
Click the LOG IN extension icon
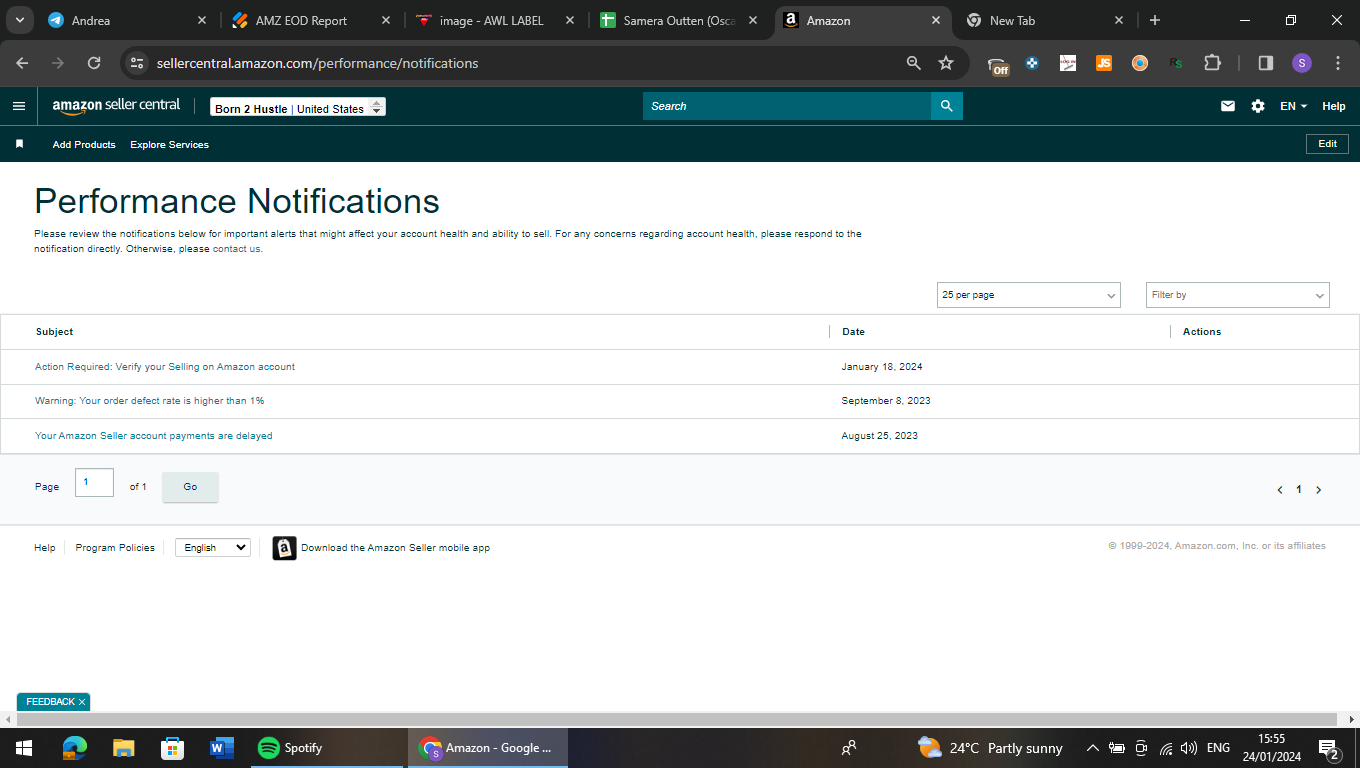pyautogui.click(x=1068, y=63)
